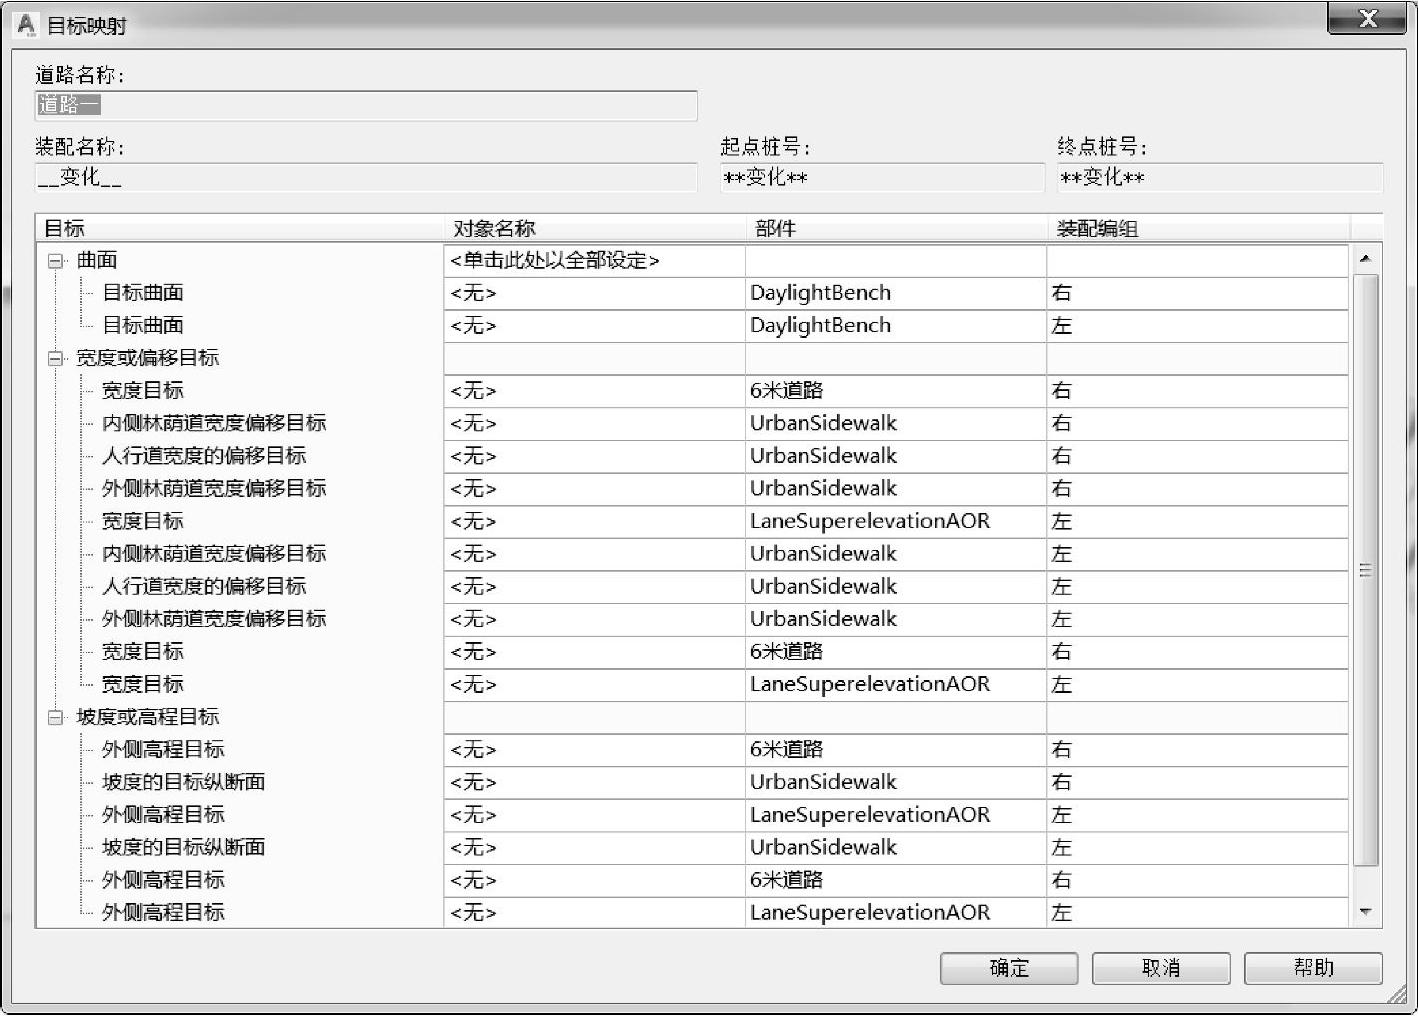The height and width of the screenshot is (1016, 1418).
Task: Click UrbanSidewalk in 坡度的目标纵断面 左 row
Action: (x=823, y=848)
